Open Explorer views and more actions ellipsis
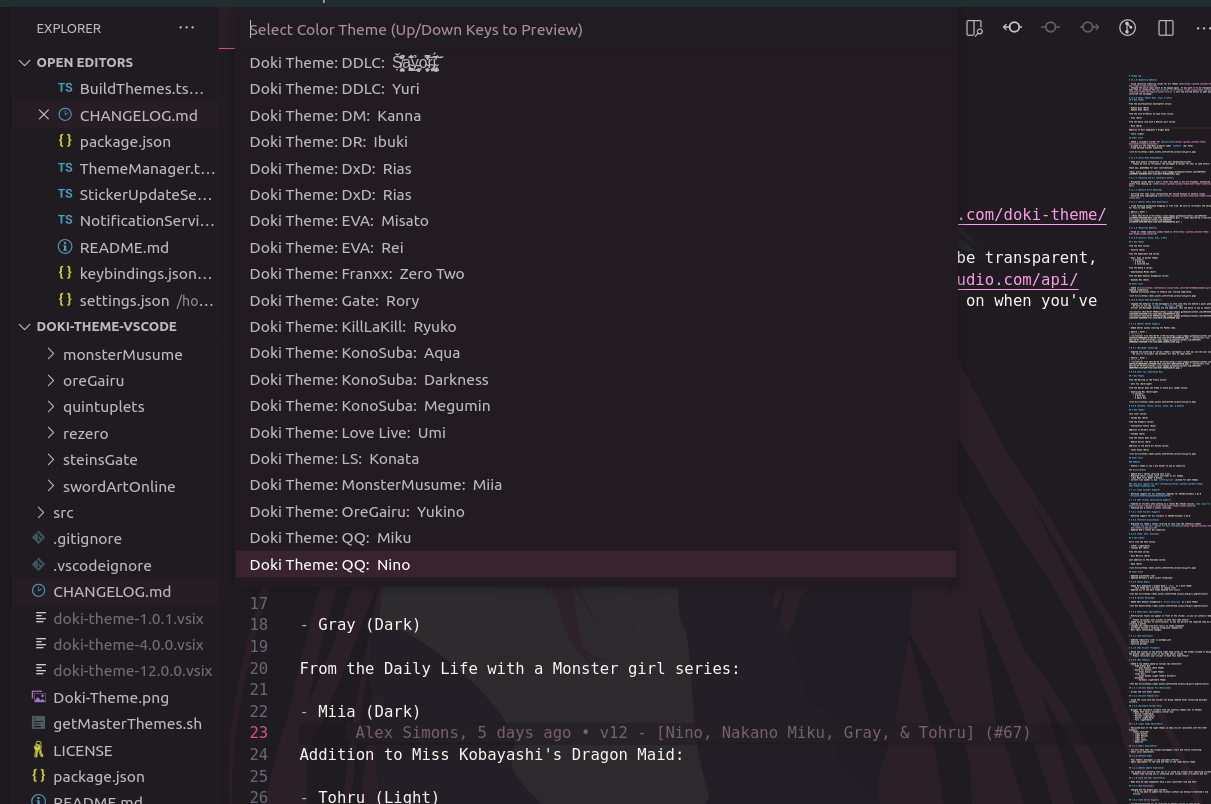 pos(187,28)
